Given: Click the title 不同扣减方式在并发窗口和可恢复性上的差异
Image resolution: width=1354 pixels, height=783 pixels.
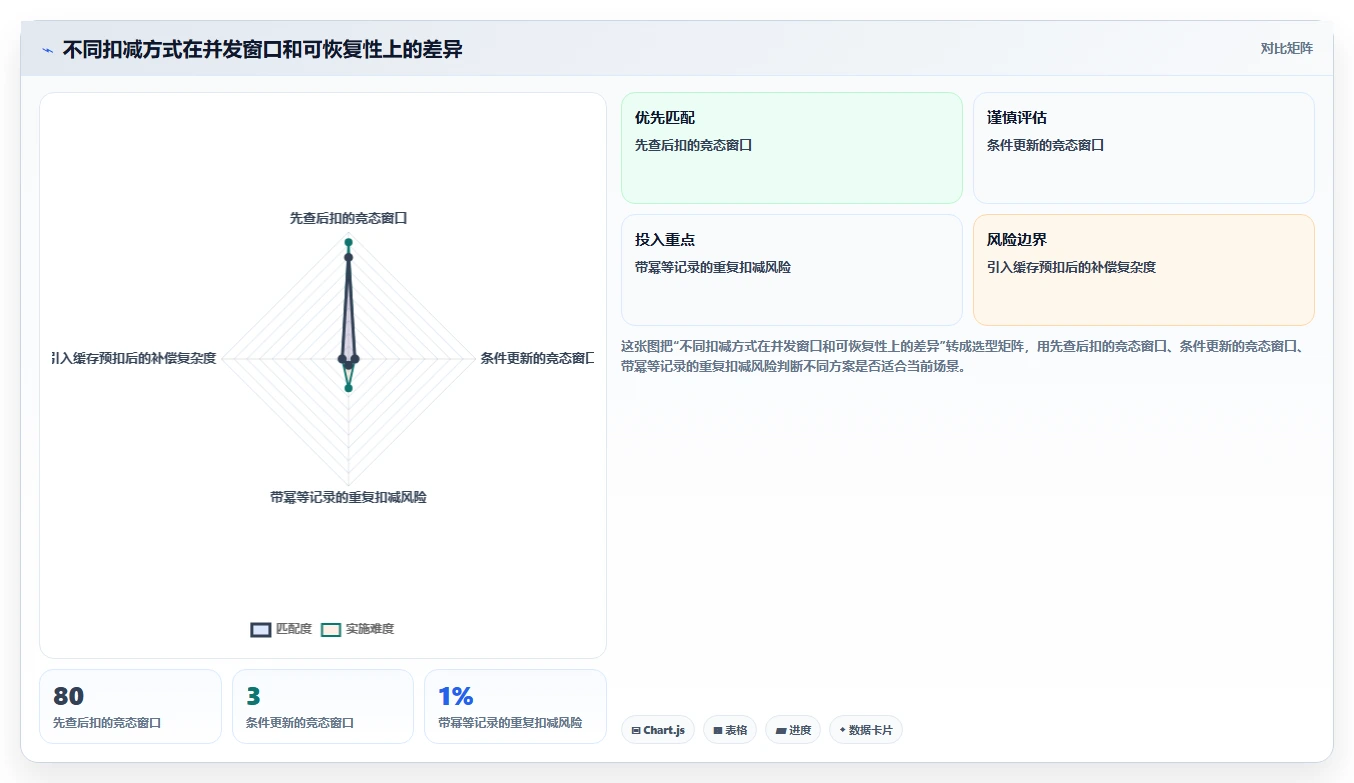Looking at the screenshot, I should tap(263, 49).
